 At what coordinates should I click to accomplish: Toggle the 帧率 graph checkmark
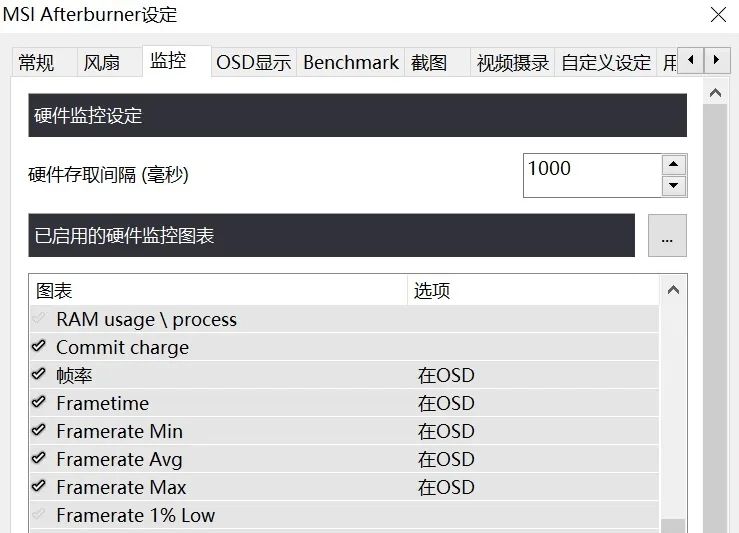pos(39,375)
